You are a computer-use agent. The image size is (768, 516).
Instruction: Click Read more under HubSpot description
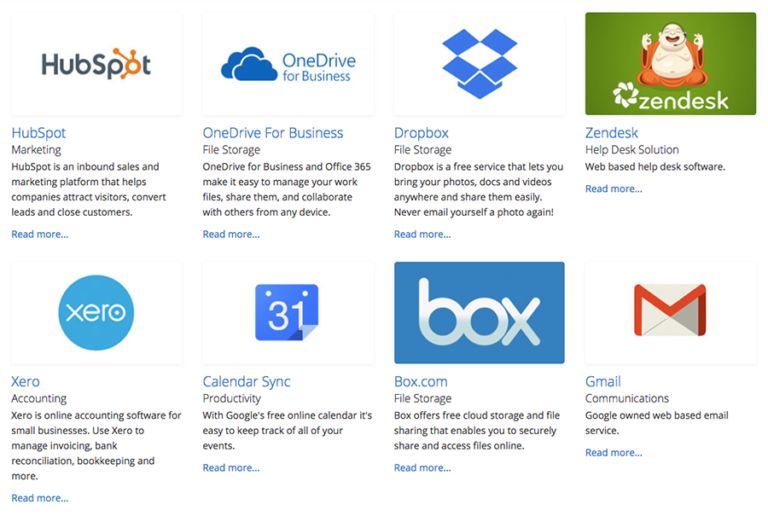tap(40, 234)
